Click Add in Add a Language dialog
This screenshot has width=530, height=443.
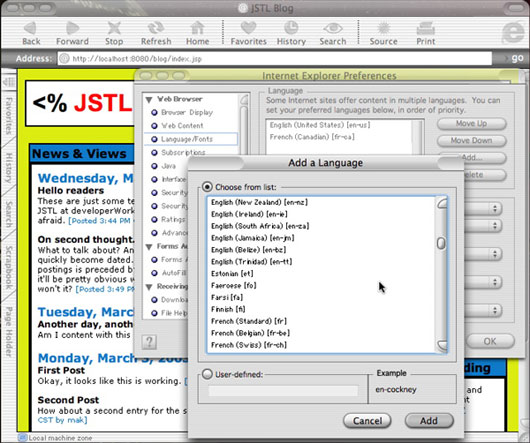[429, 421]
